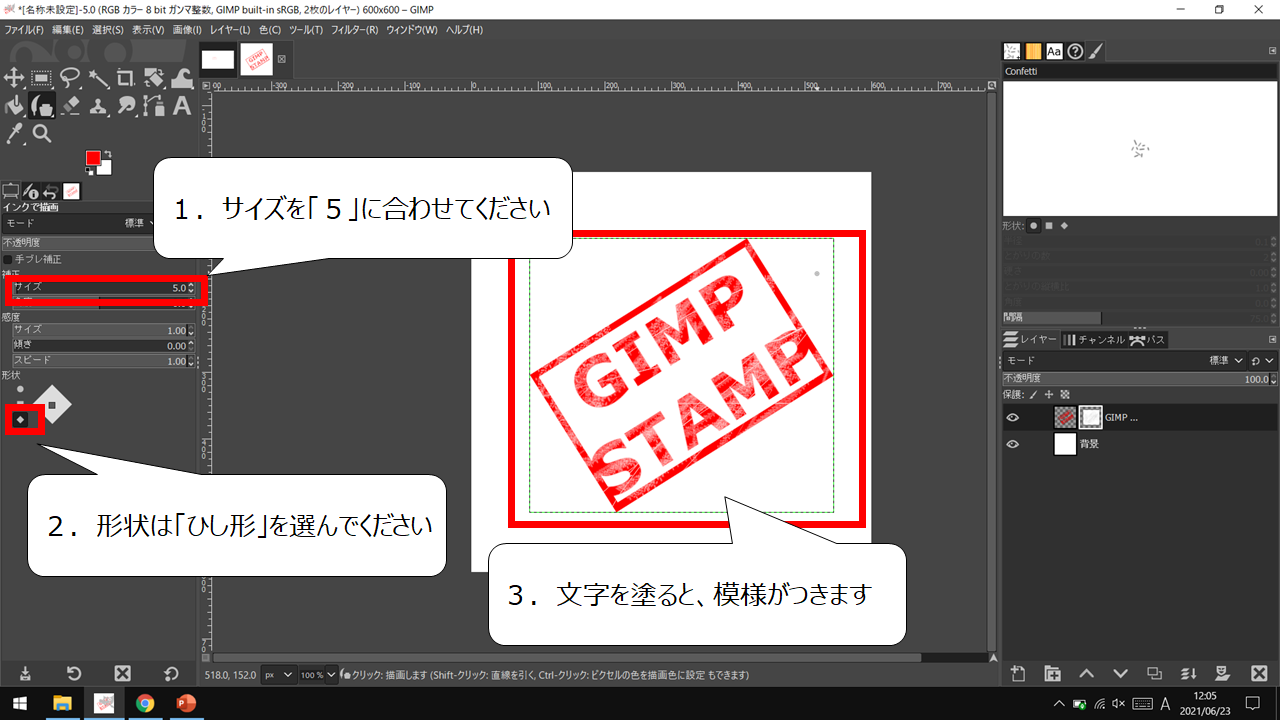Open the Fonts tab in right dock
Screen dimensions: 1280x720
tap(1054, 51)
